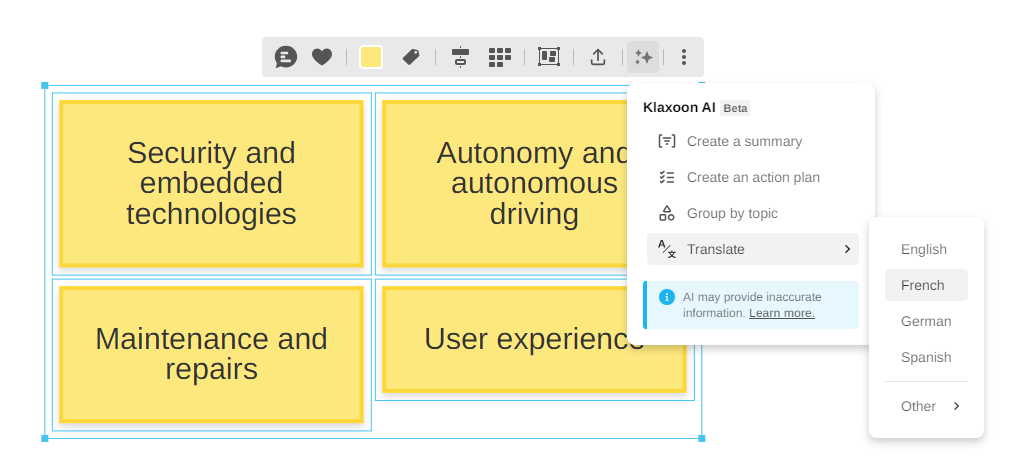The image size is (1016, 474).
Task: Click the heart like icon
Action: [x=321, y=57]
